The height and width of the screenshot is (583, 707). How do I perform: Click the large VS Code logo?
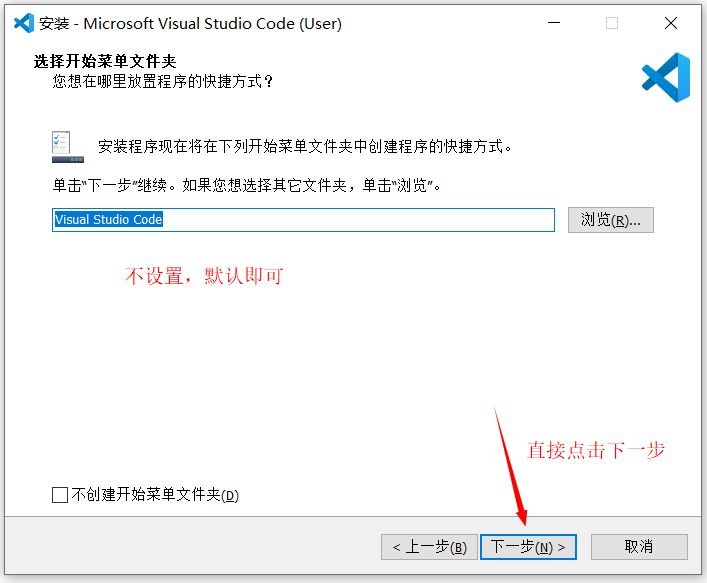pyautogui.click(x=666, y=77)
